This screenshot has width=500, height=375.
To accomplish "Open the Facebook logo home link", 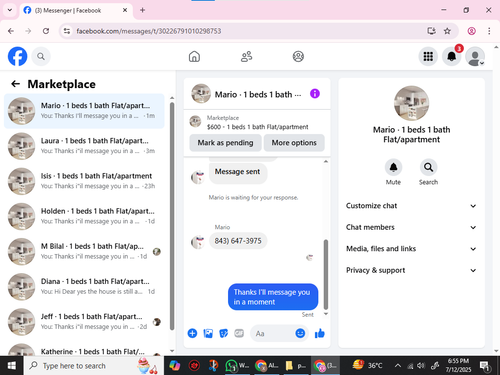I will tap(17, 56).
